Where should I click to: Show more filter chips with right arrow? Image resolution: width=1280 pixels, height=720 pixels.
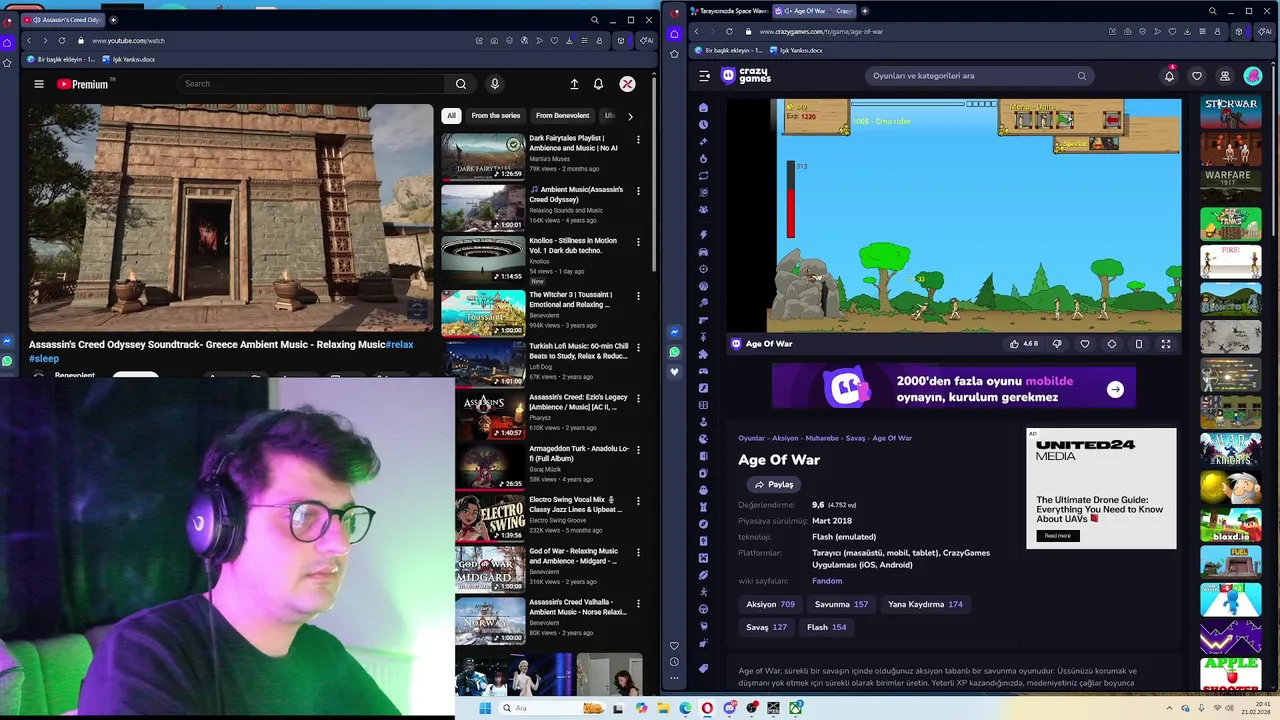[630, 116]
